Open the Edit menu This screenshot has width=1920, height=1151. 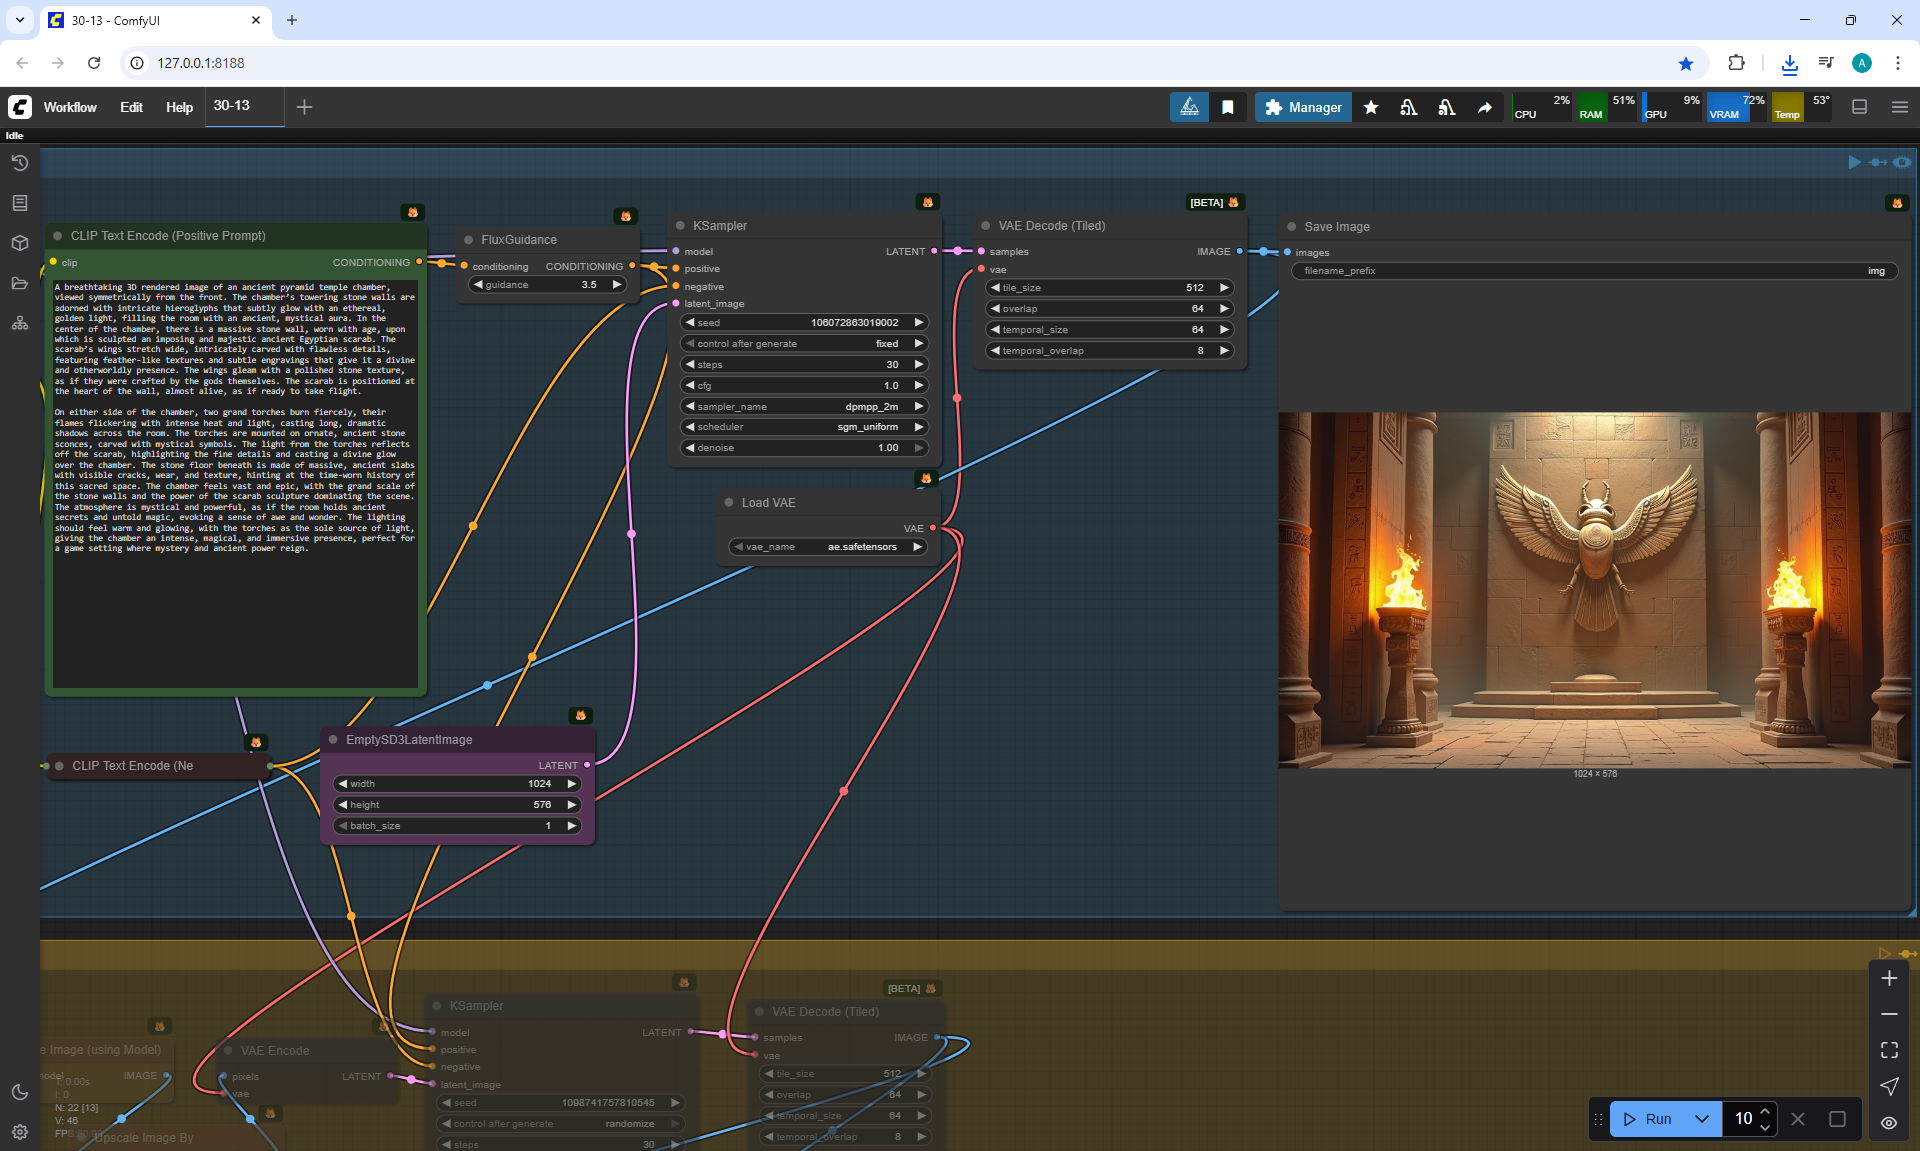[x=131, y=107]
